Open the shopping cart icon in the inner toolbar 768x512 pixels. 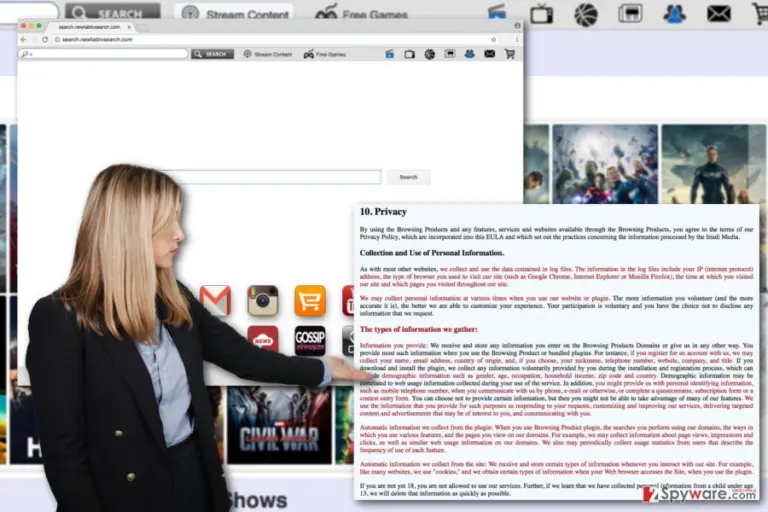click(x=510, y=54)
